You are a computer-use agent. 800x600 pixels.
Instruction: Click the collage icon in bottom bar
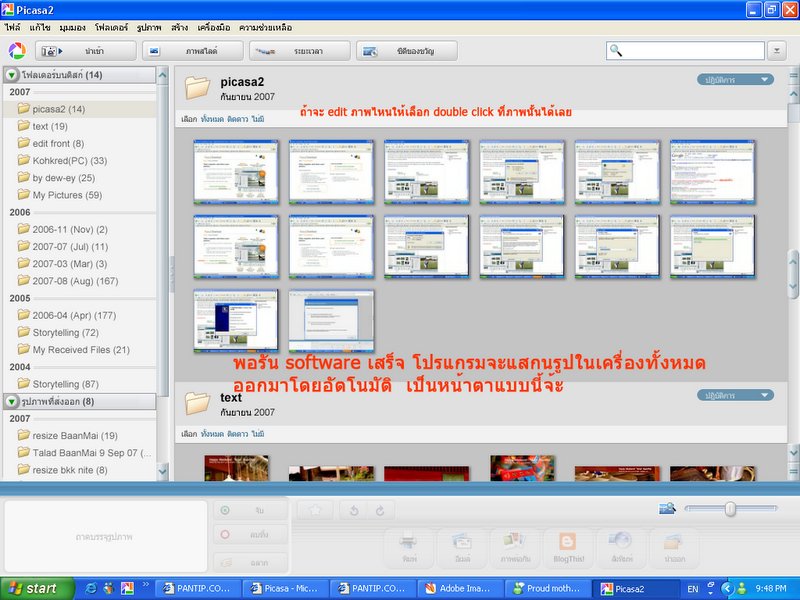pyautogui.click(x=515, y=547)
